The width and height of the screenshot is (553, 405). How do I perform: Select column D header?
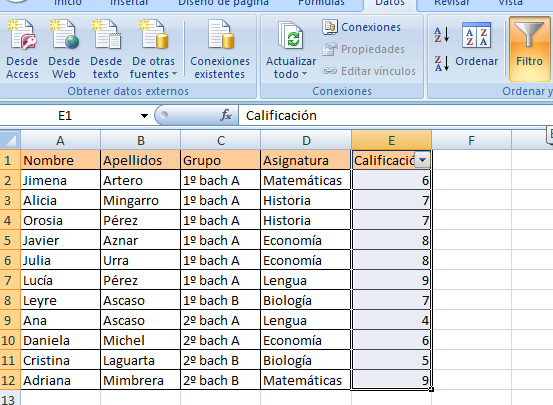tap(306, 140)
